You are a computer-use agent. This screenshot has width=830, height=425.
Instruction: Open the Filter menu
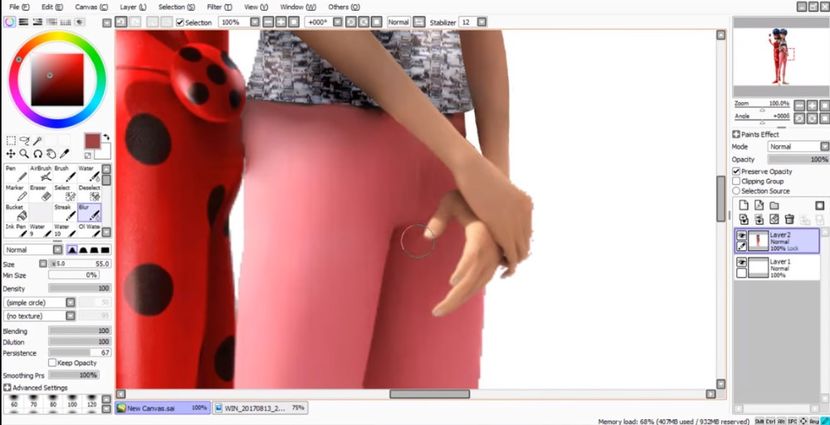click(219, 7)
